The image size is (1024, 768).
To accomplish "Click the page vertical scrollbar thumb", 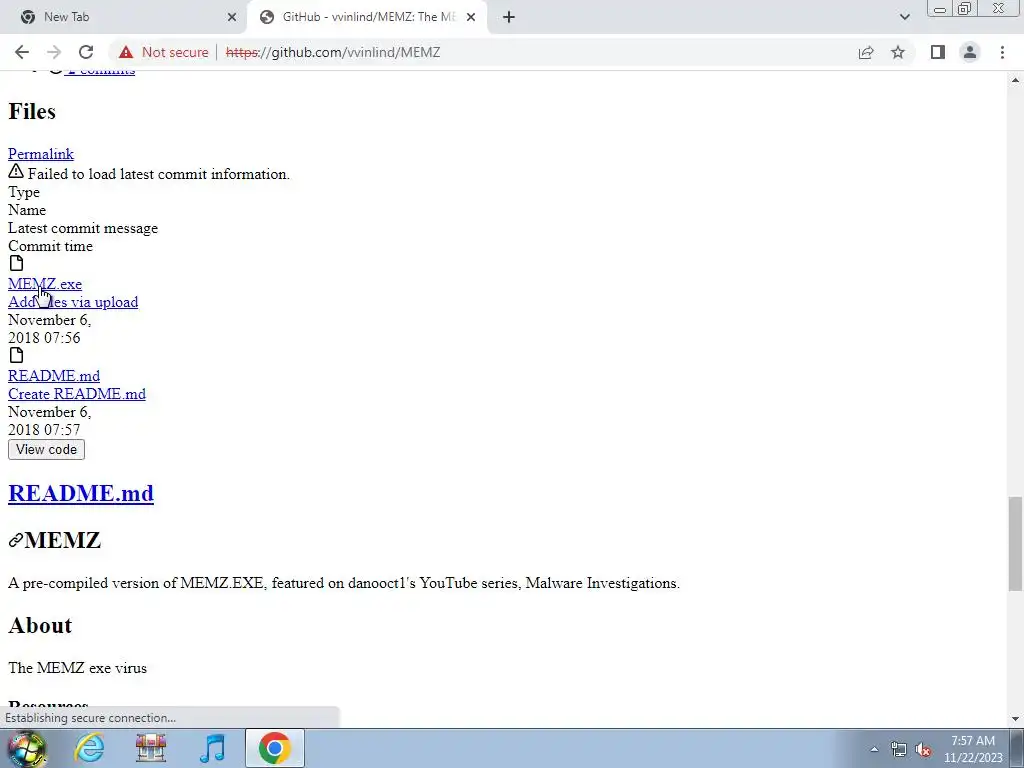I will click(1016, 543).
